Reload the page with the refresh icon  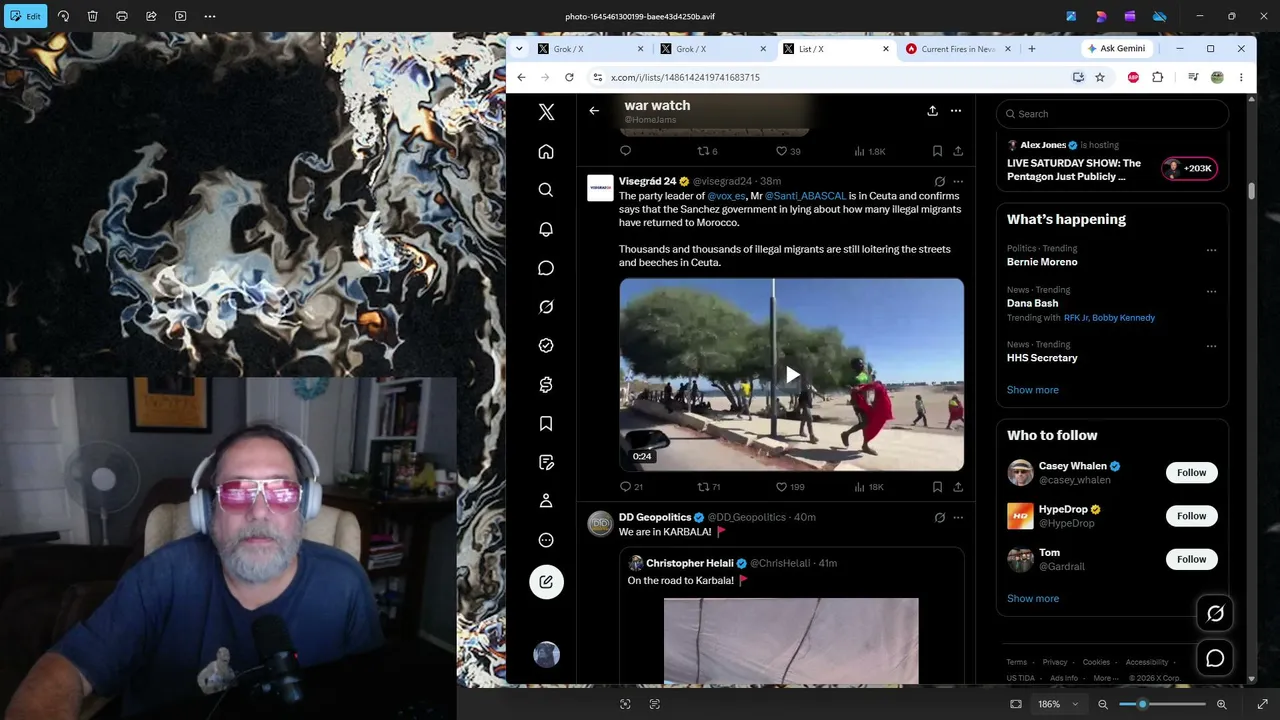tap(569, 77)
